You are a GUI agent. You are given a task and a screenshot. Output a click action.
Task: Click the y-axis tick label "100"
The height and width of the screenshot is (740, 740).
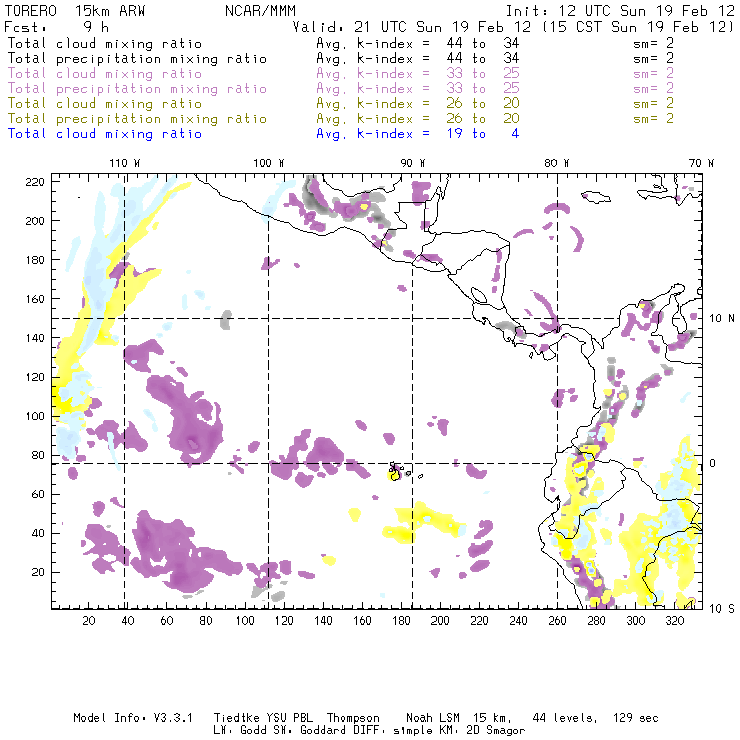(x=34, y=416)
